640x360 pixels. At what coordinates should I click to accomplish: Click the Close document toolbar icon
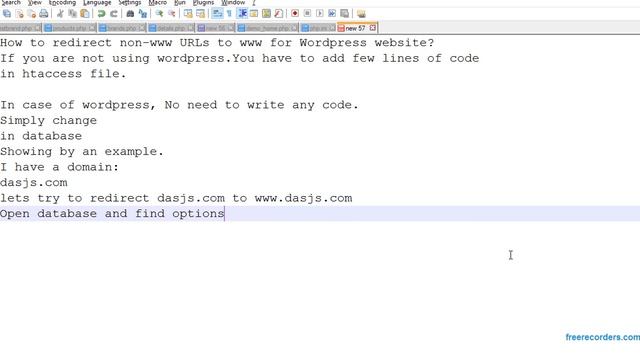tap(20, 14)
